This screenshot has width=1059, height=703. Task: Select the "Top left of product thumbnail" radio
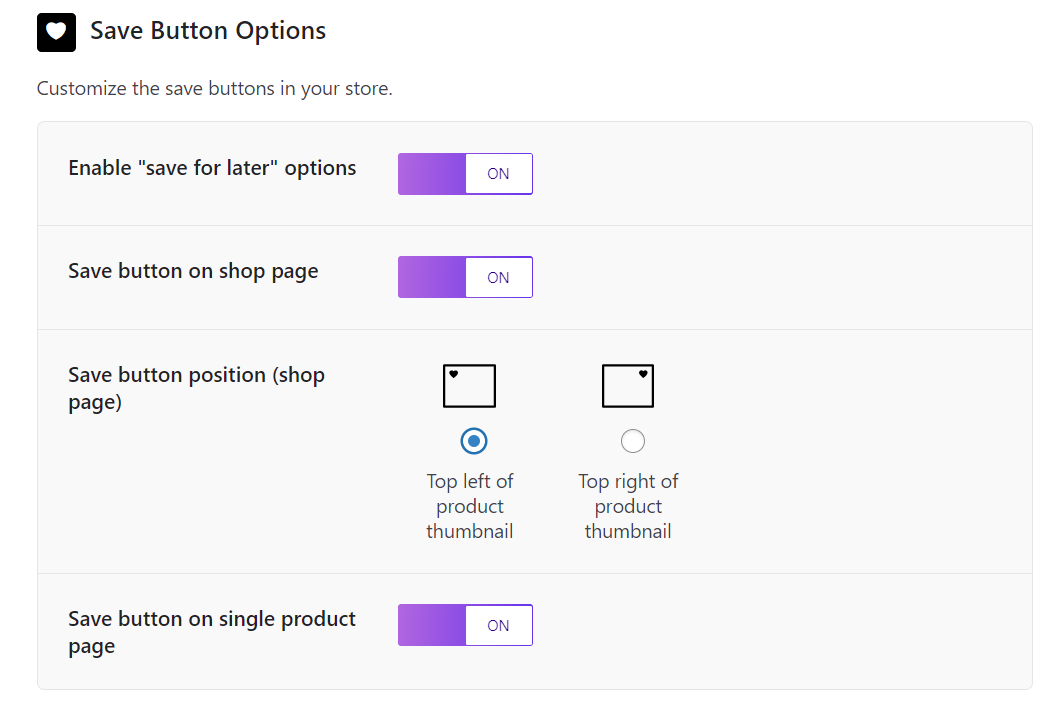pyautogui.click(x=473, y=440)
